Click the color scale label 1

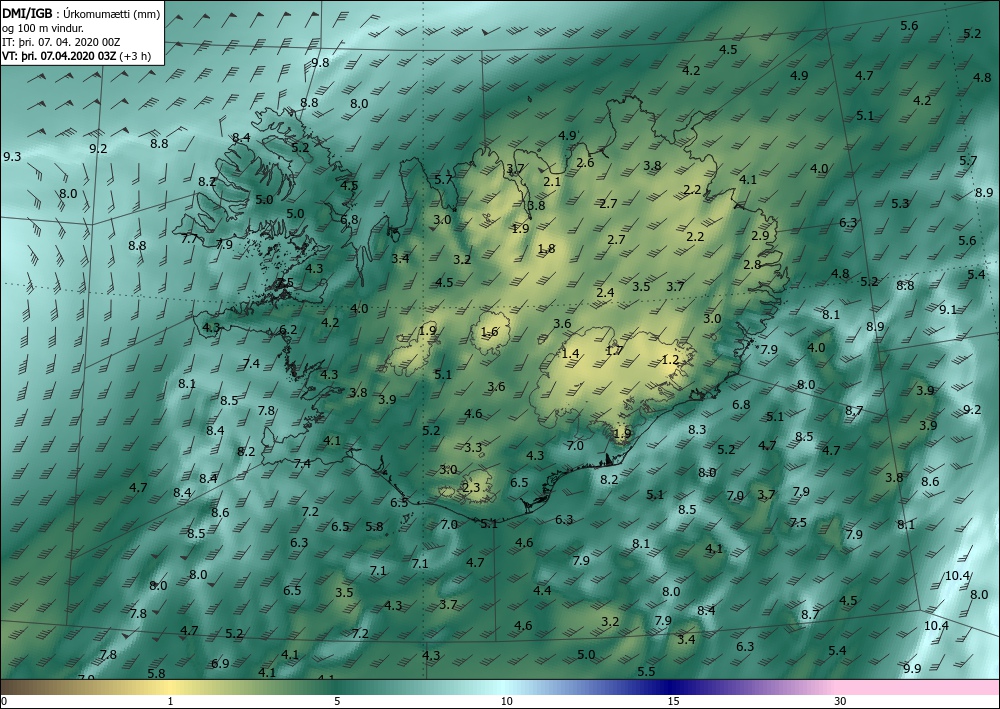point(170,702)
